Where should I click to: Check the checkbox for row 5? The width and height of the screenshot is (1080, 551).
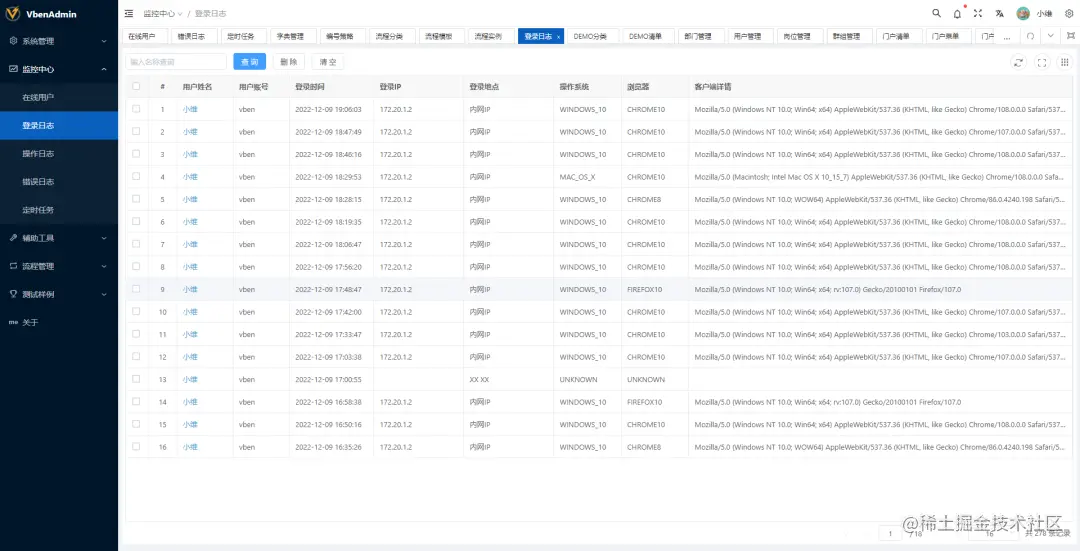click(136, 199)
